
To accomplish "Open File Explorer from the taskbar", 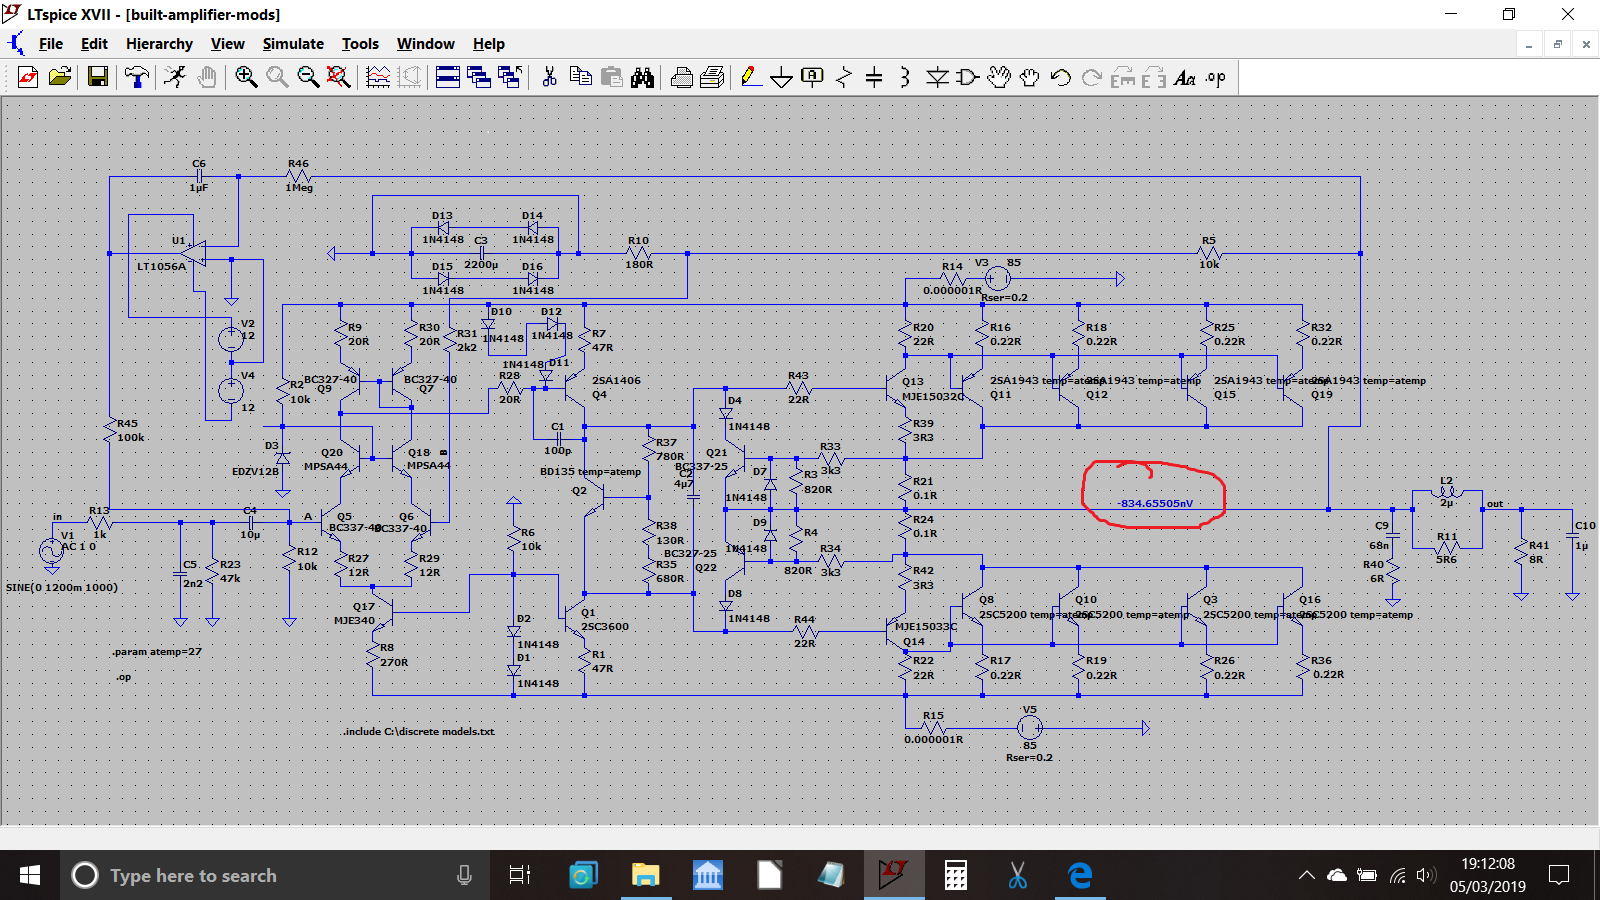I will coord(645,876).
